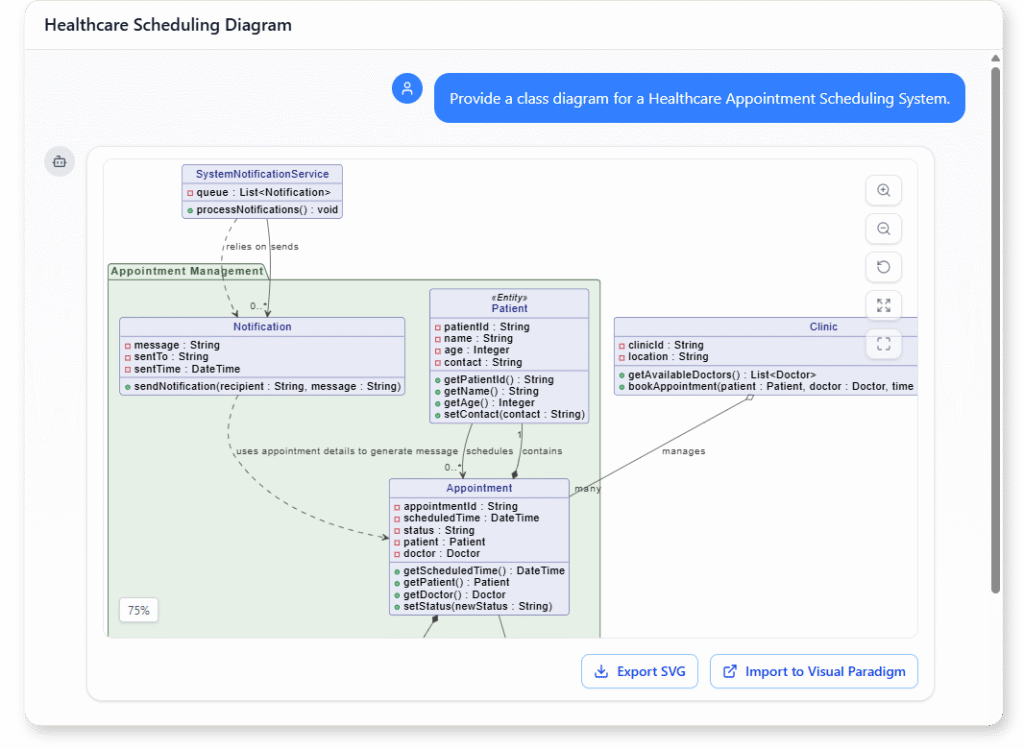Select the Notification class

coord(262,327)
